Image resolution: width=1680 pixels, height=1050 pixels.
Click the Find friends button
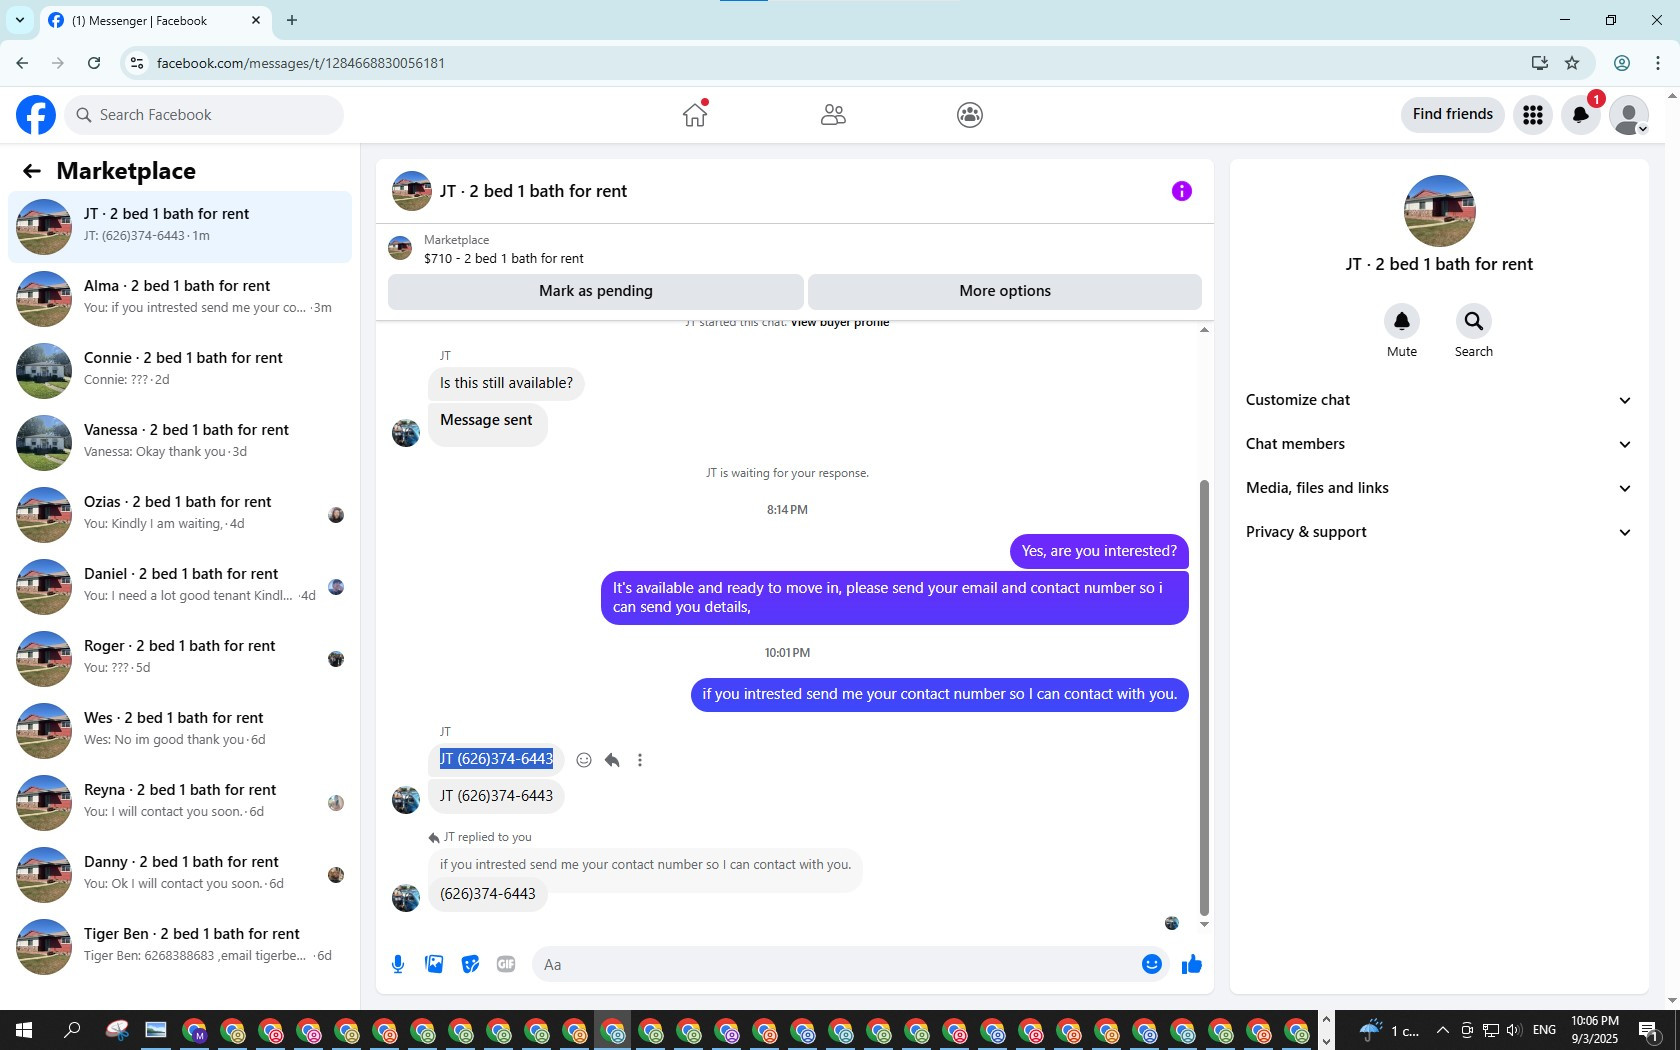click(1453, 114)
